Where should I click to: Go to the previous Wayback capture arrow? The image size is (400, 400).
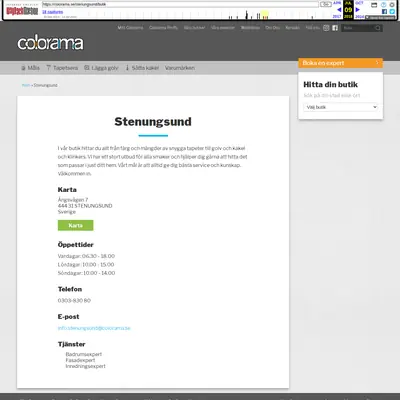[339, 10]
